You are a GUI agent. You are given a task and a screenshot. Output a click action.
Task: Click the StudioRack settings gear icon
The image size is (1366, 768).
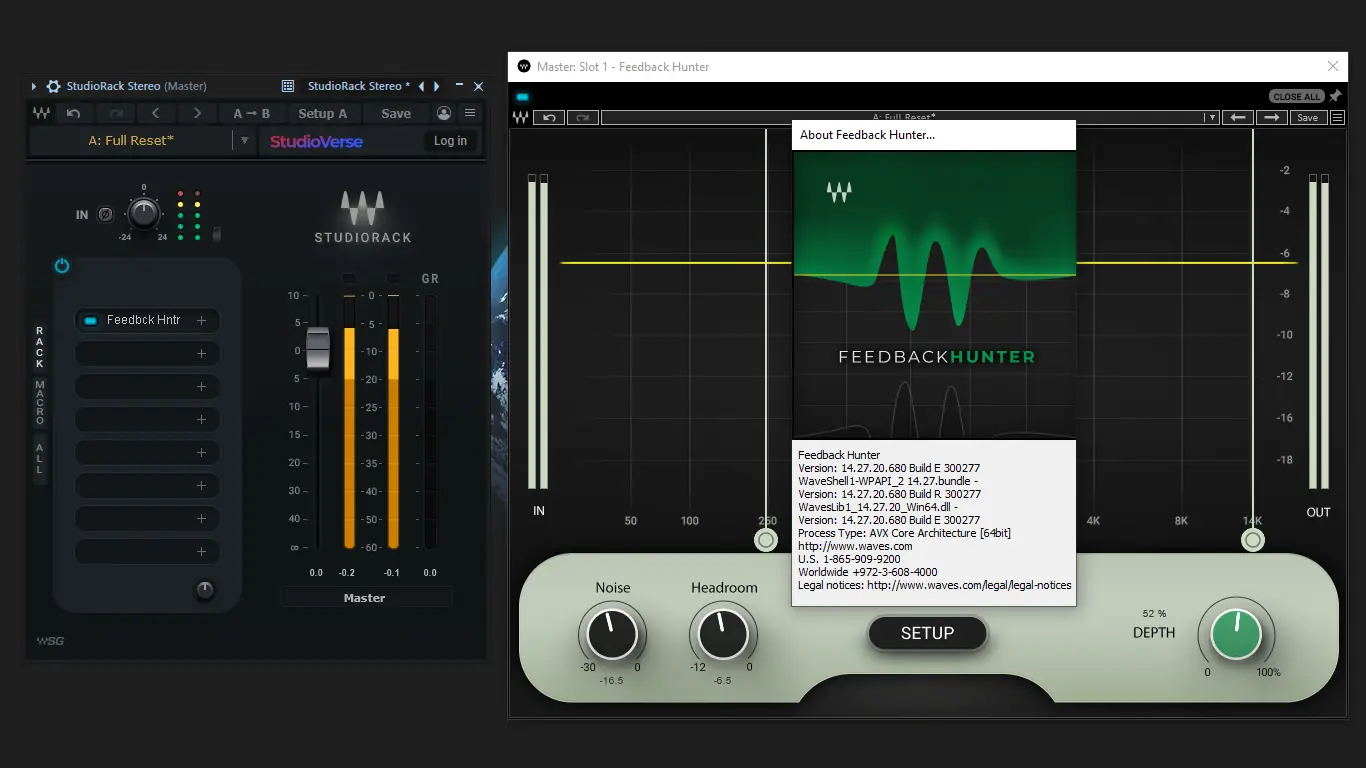click(x=54, y=87)
